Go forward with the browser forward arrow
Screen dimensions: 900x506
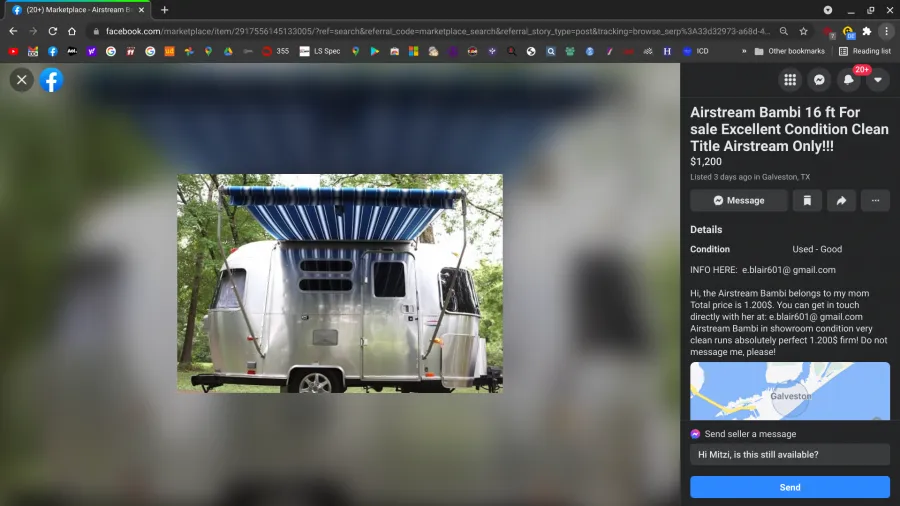[x=33, y=31]
